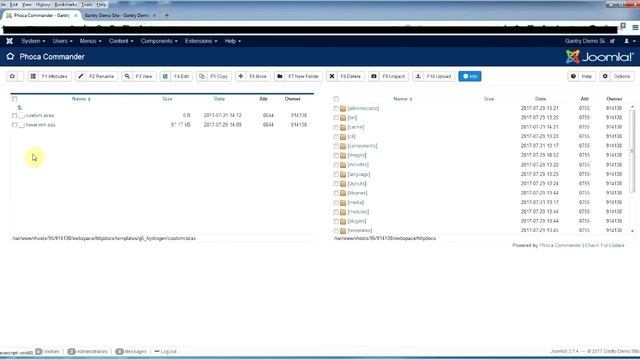Expand the Components dropdown menu
Viewport: 640px width, 360px height.
click(159, 41)
